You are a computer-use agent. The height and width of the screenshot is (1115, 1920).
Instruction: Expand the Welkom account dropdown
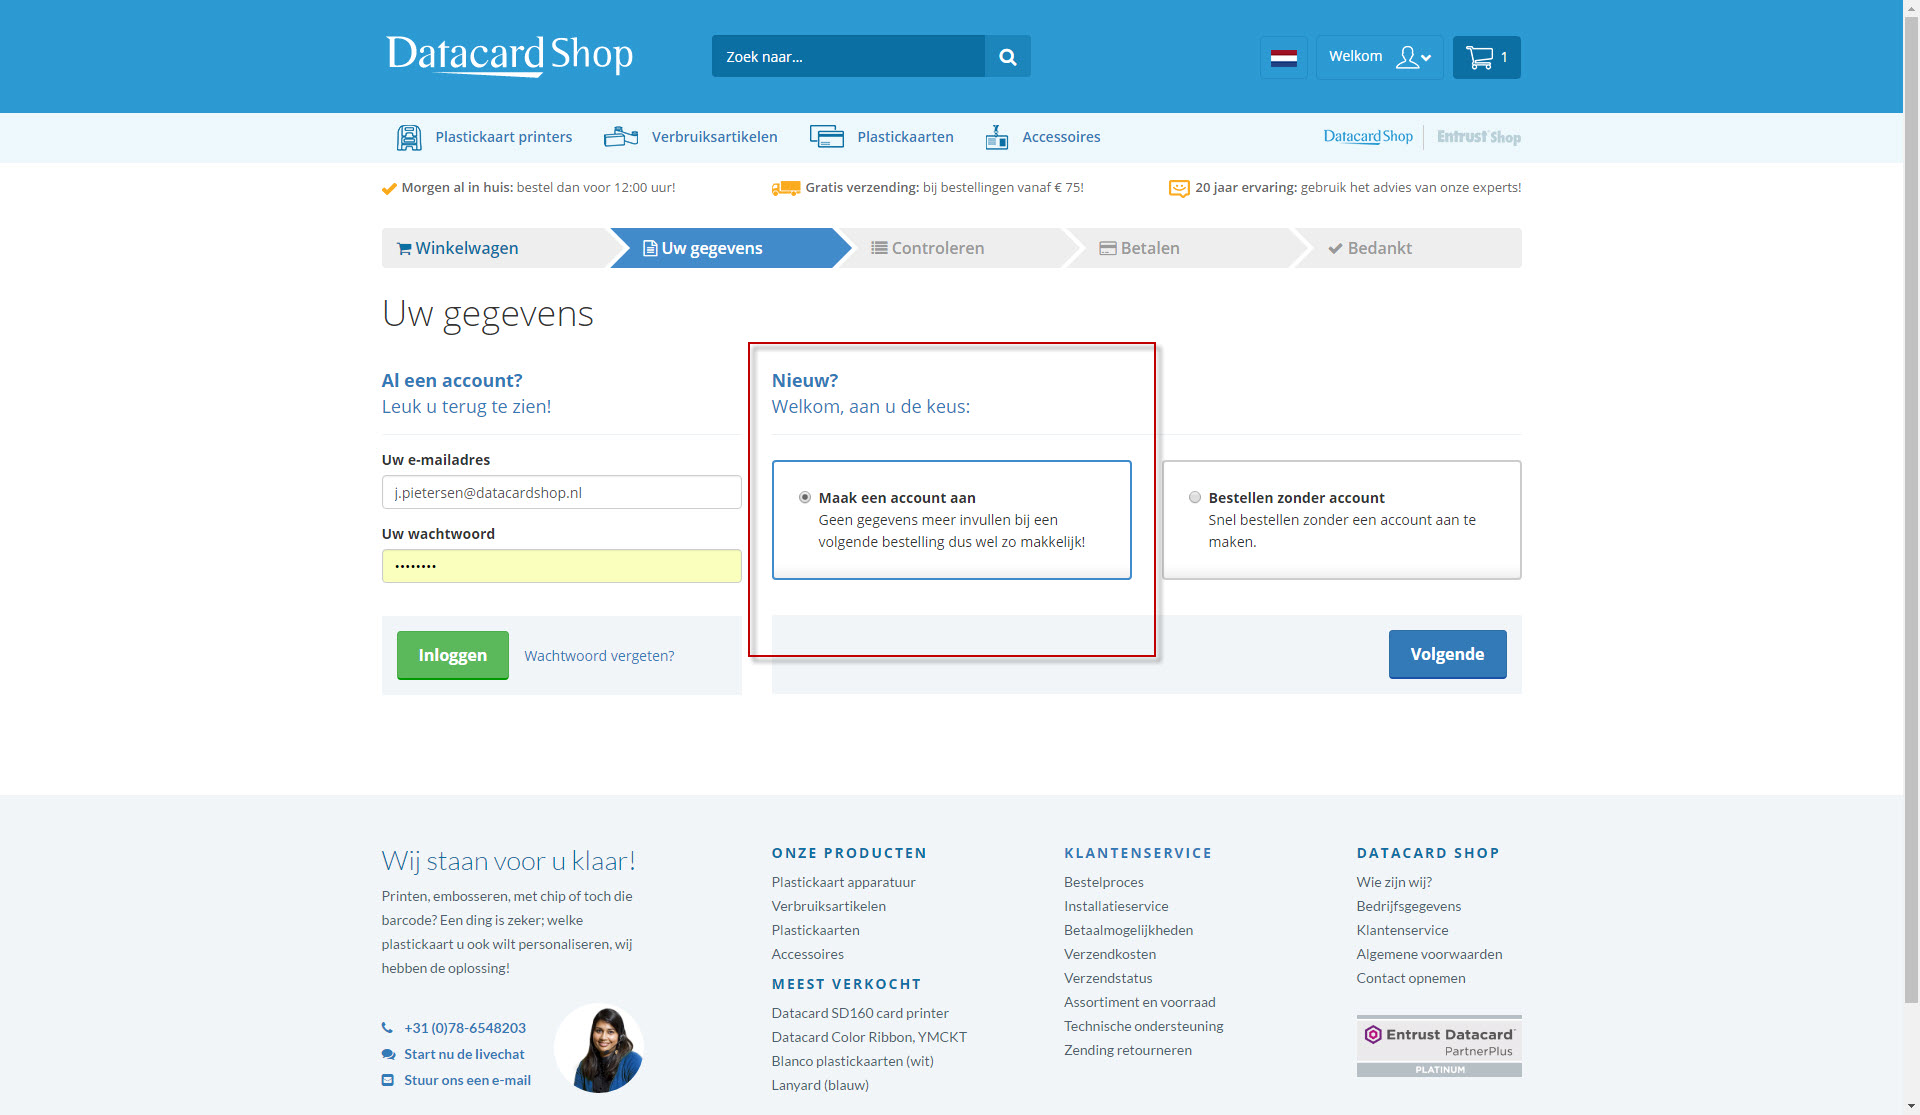coord(1379,57)
